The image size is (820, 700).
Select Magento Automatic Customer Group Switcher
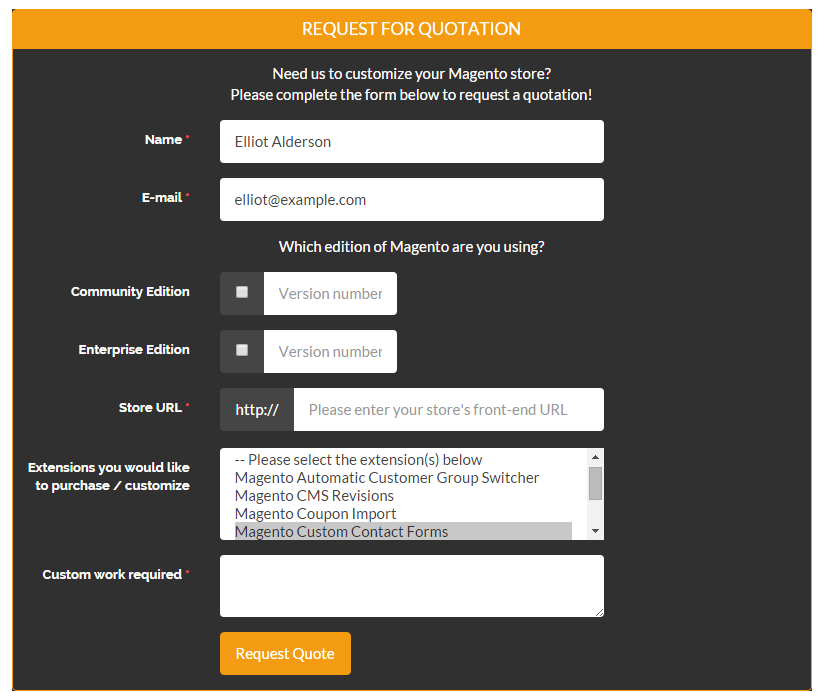403,478
